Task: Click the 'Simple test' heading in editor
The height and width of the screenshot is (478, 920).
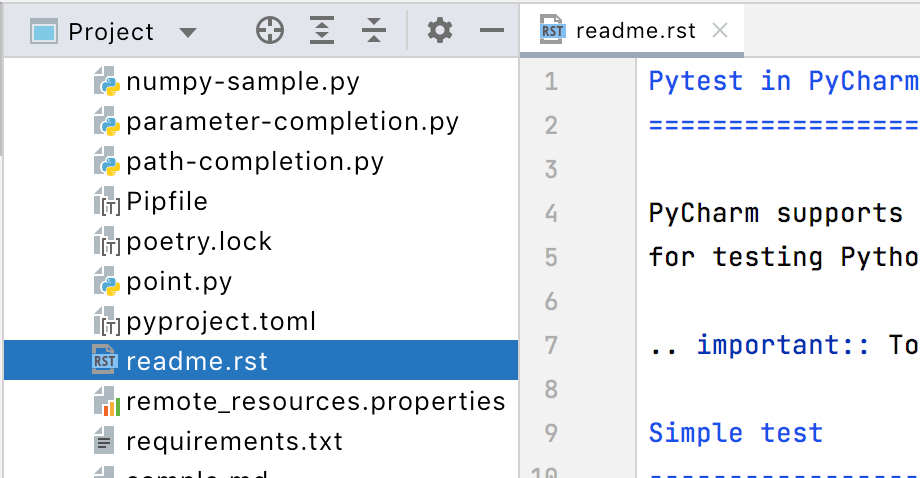Action: (x=735, y=433)
